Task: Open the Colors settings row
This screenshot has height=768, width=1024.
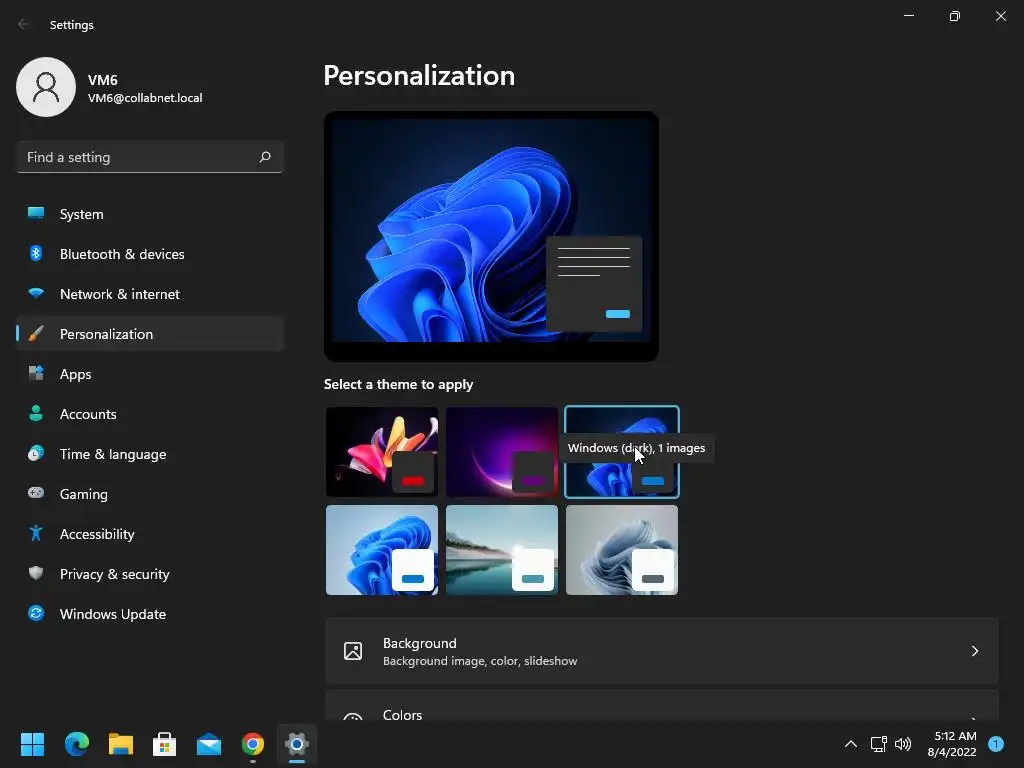Action: [662, 705]
